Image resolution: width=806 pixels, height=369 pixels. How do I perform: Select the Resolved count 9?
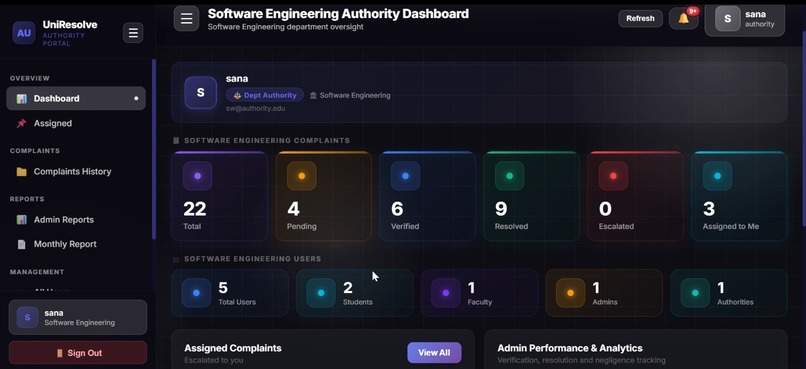coord(501,209)
